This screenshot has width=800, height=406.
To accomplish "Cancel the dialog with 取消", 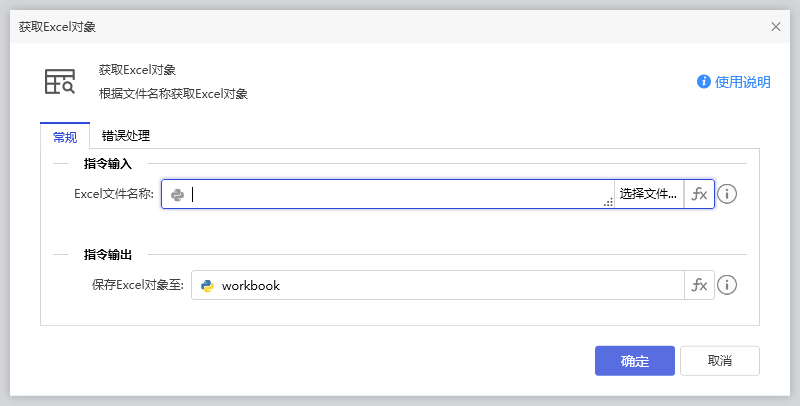I will (719, 361).
